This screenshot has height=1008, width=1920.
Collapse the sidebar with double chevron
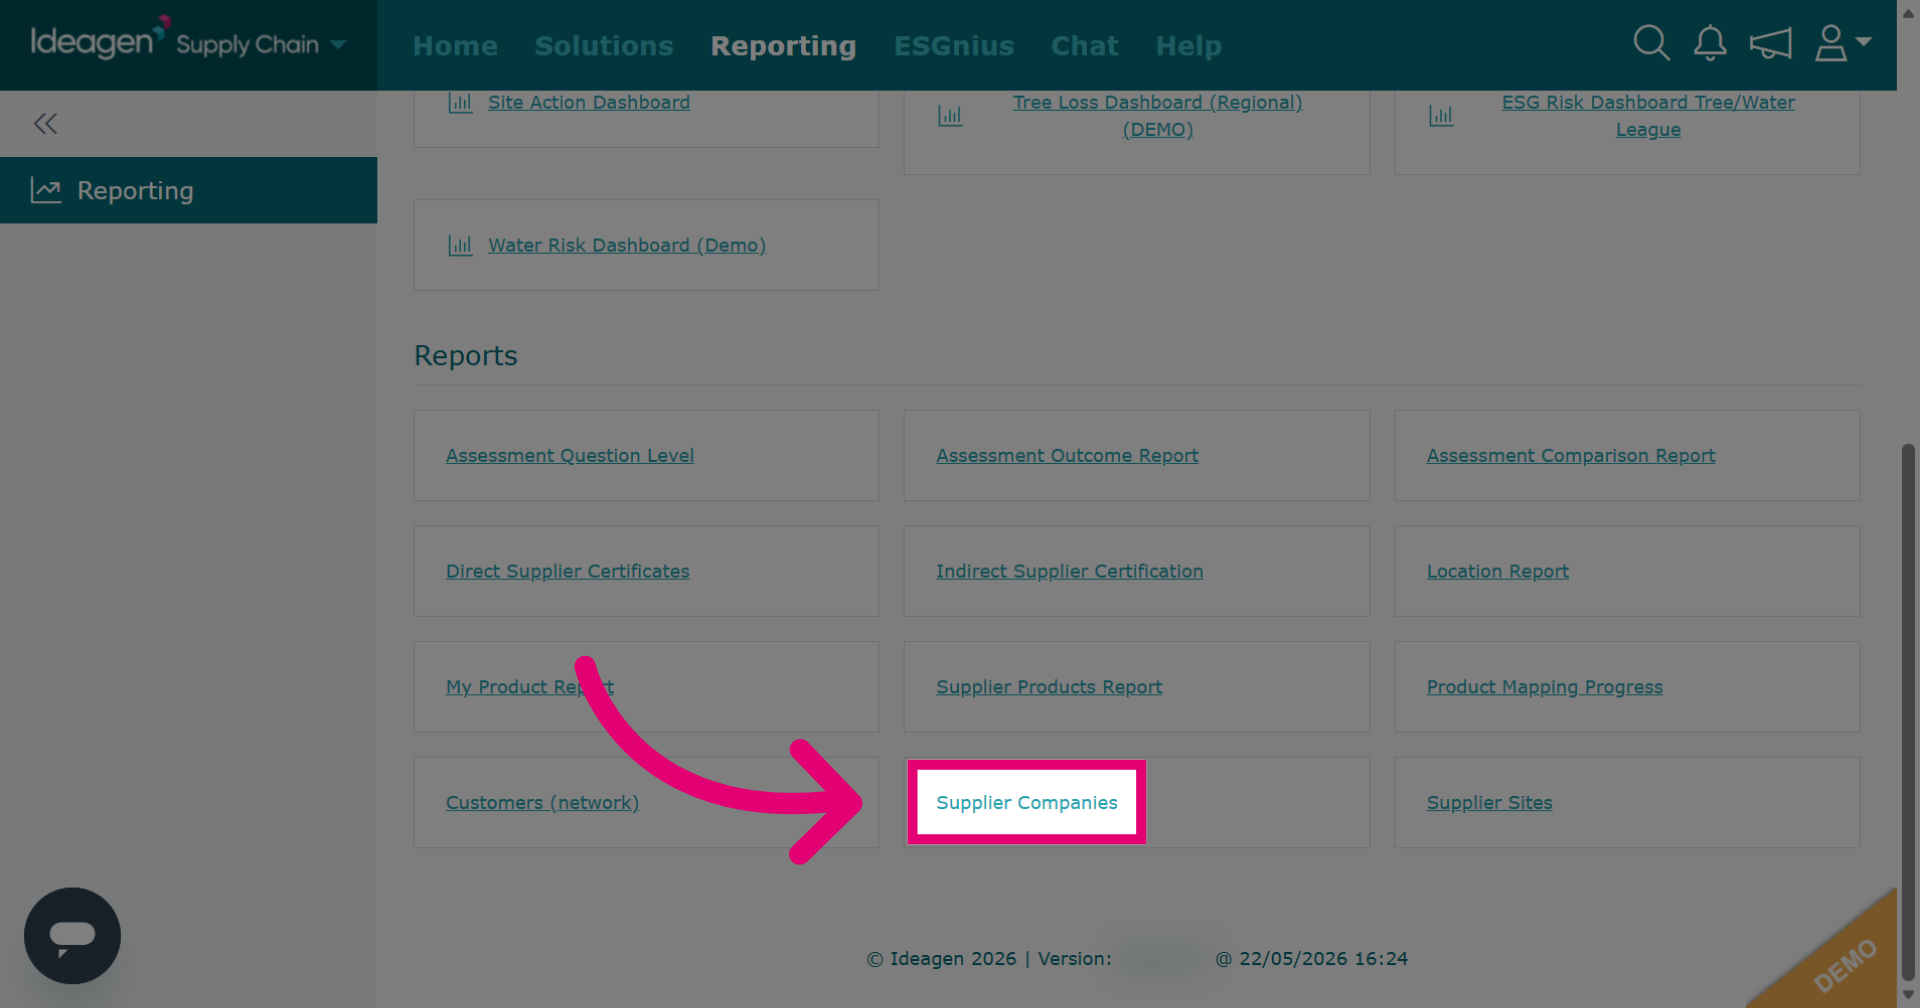[45, 123]
